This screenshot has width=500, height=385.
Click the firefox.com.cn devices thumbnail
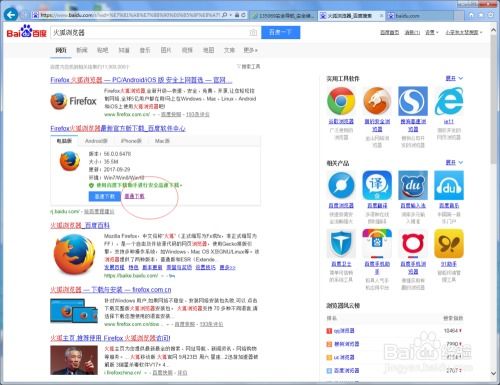click(74, 311)
